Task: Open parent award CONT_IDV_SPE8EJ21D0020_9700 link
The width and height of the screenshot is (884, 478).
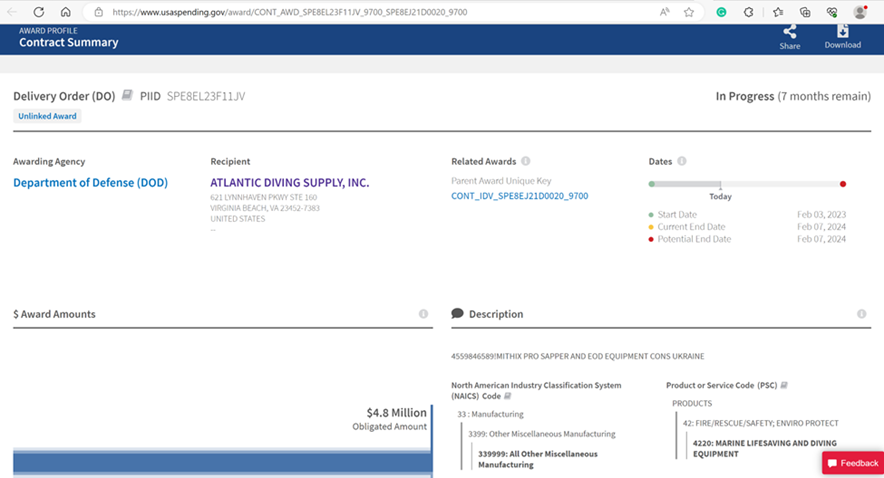Action: point(520,196)
